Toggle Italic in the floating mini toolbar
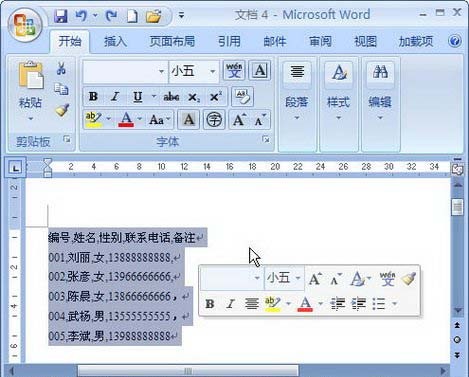The width and height of the screenshot is (469, 377). click(230, 303)
